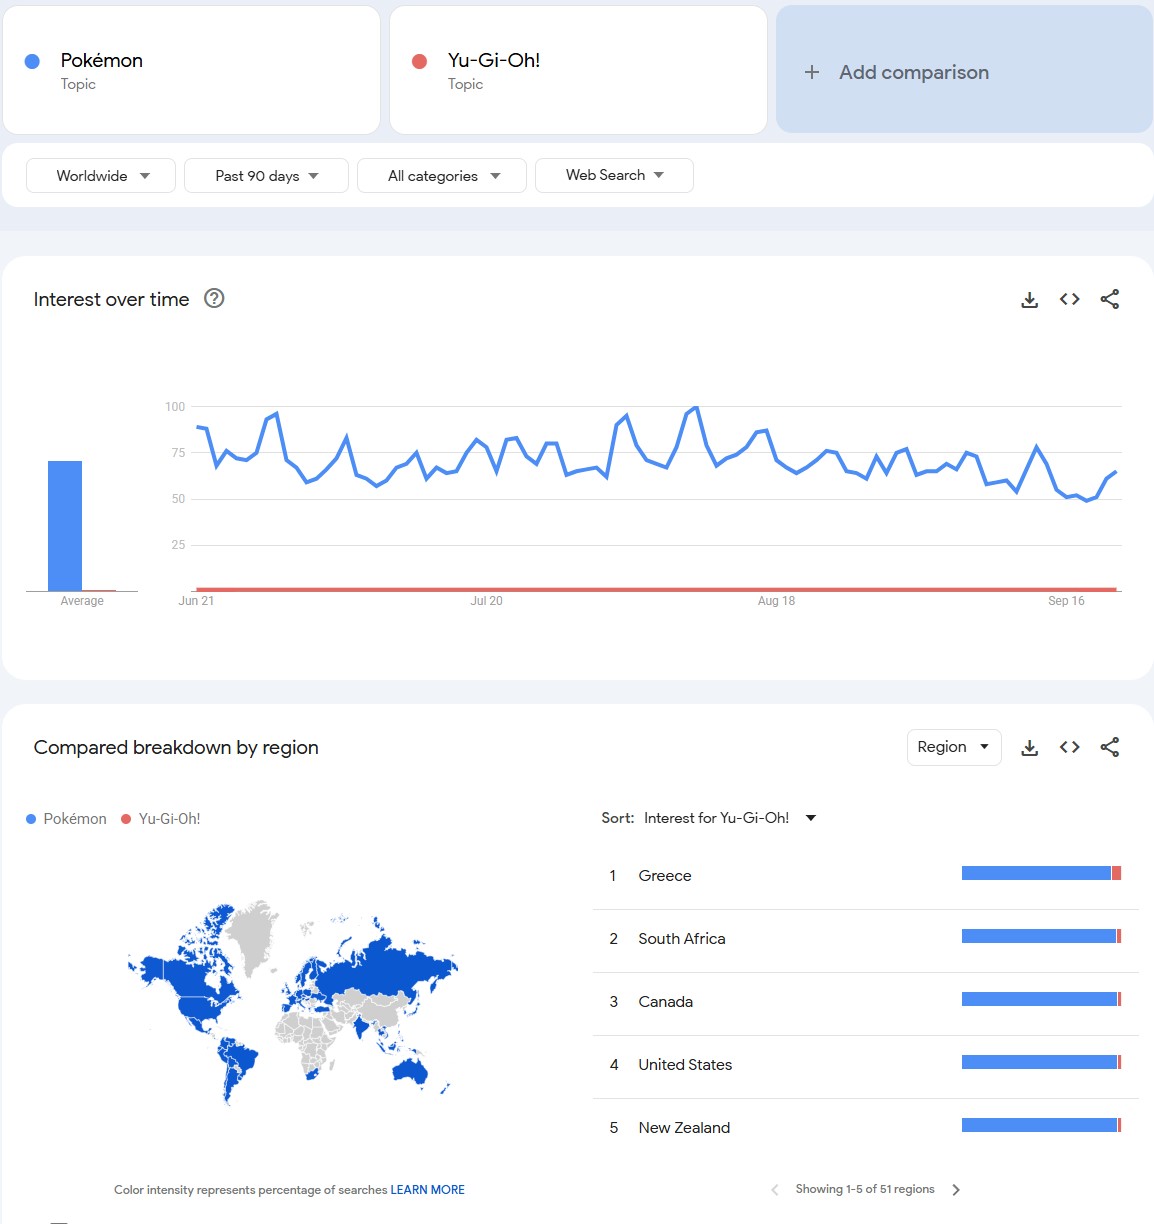Edit the Pokémon topic search term
Viewport: 1154px width, 1224px height.
(191, 70)
